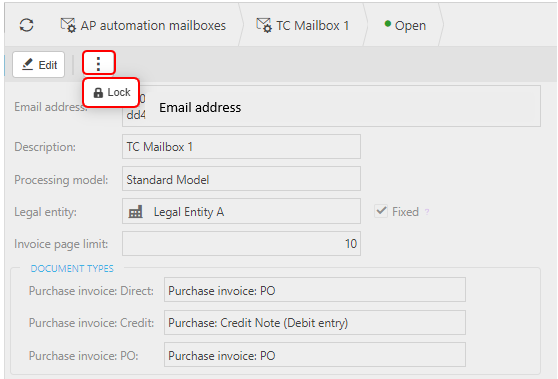Click the refresh icon
The width and height of the screenshot is (558, 379).
click(x=26, y=25)
